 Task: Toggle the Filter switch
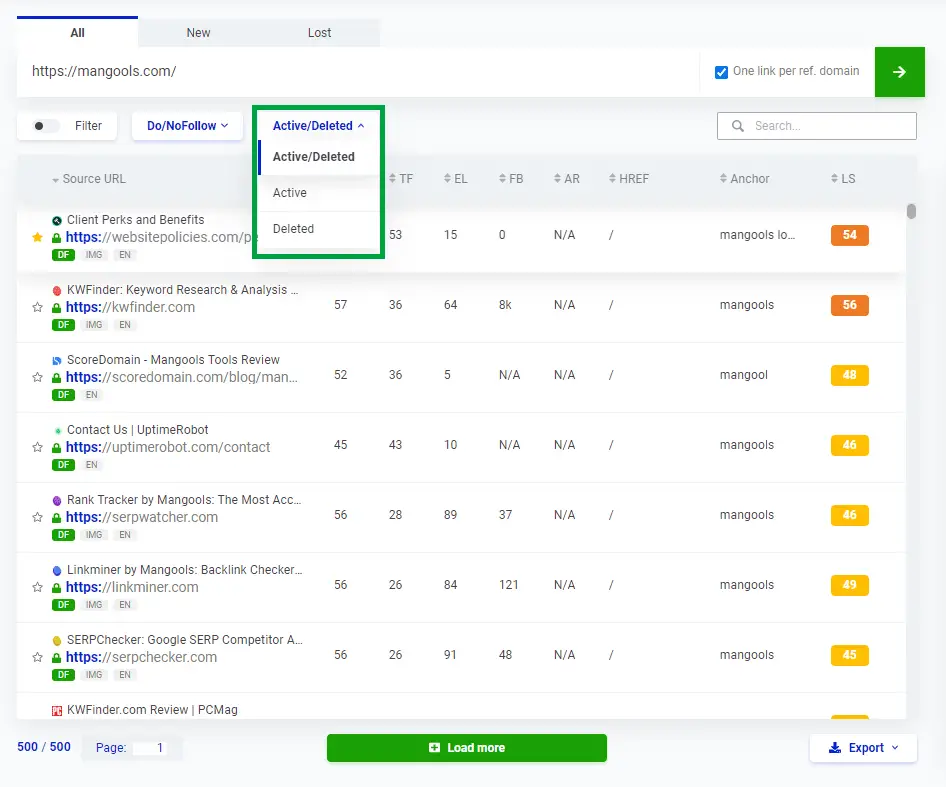click(45, 126)
